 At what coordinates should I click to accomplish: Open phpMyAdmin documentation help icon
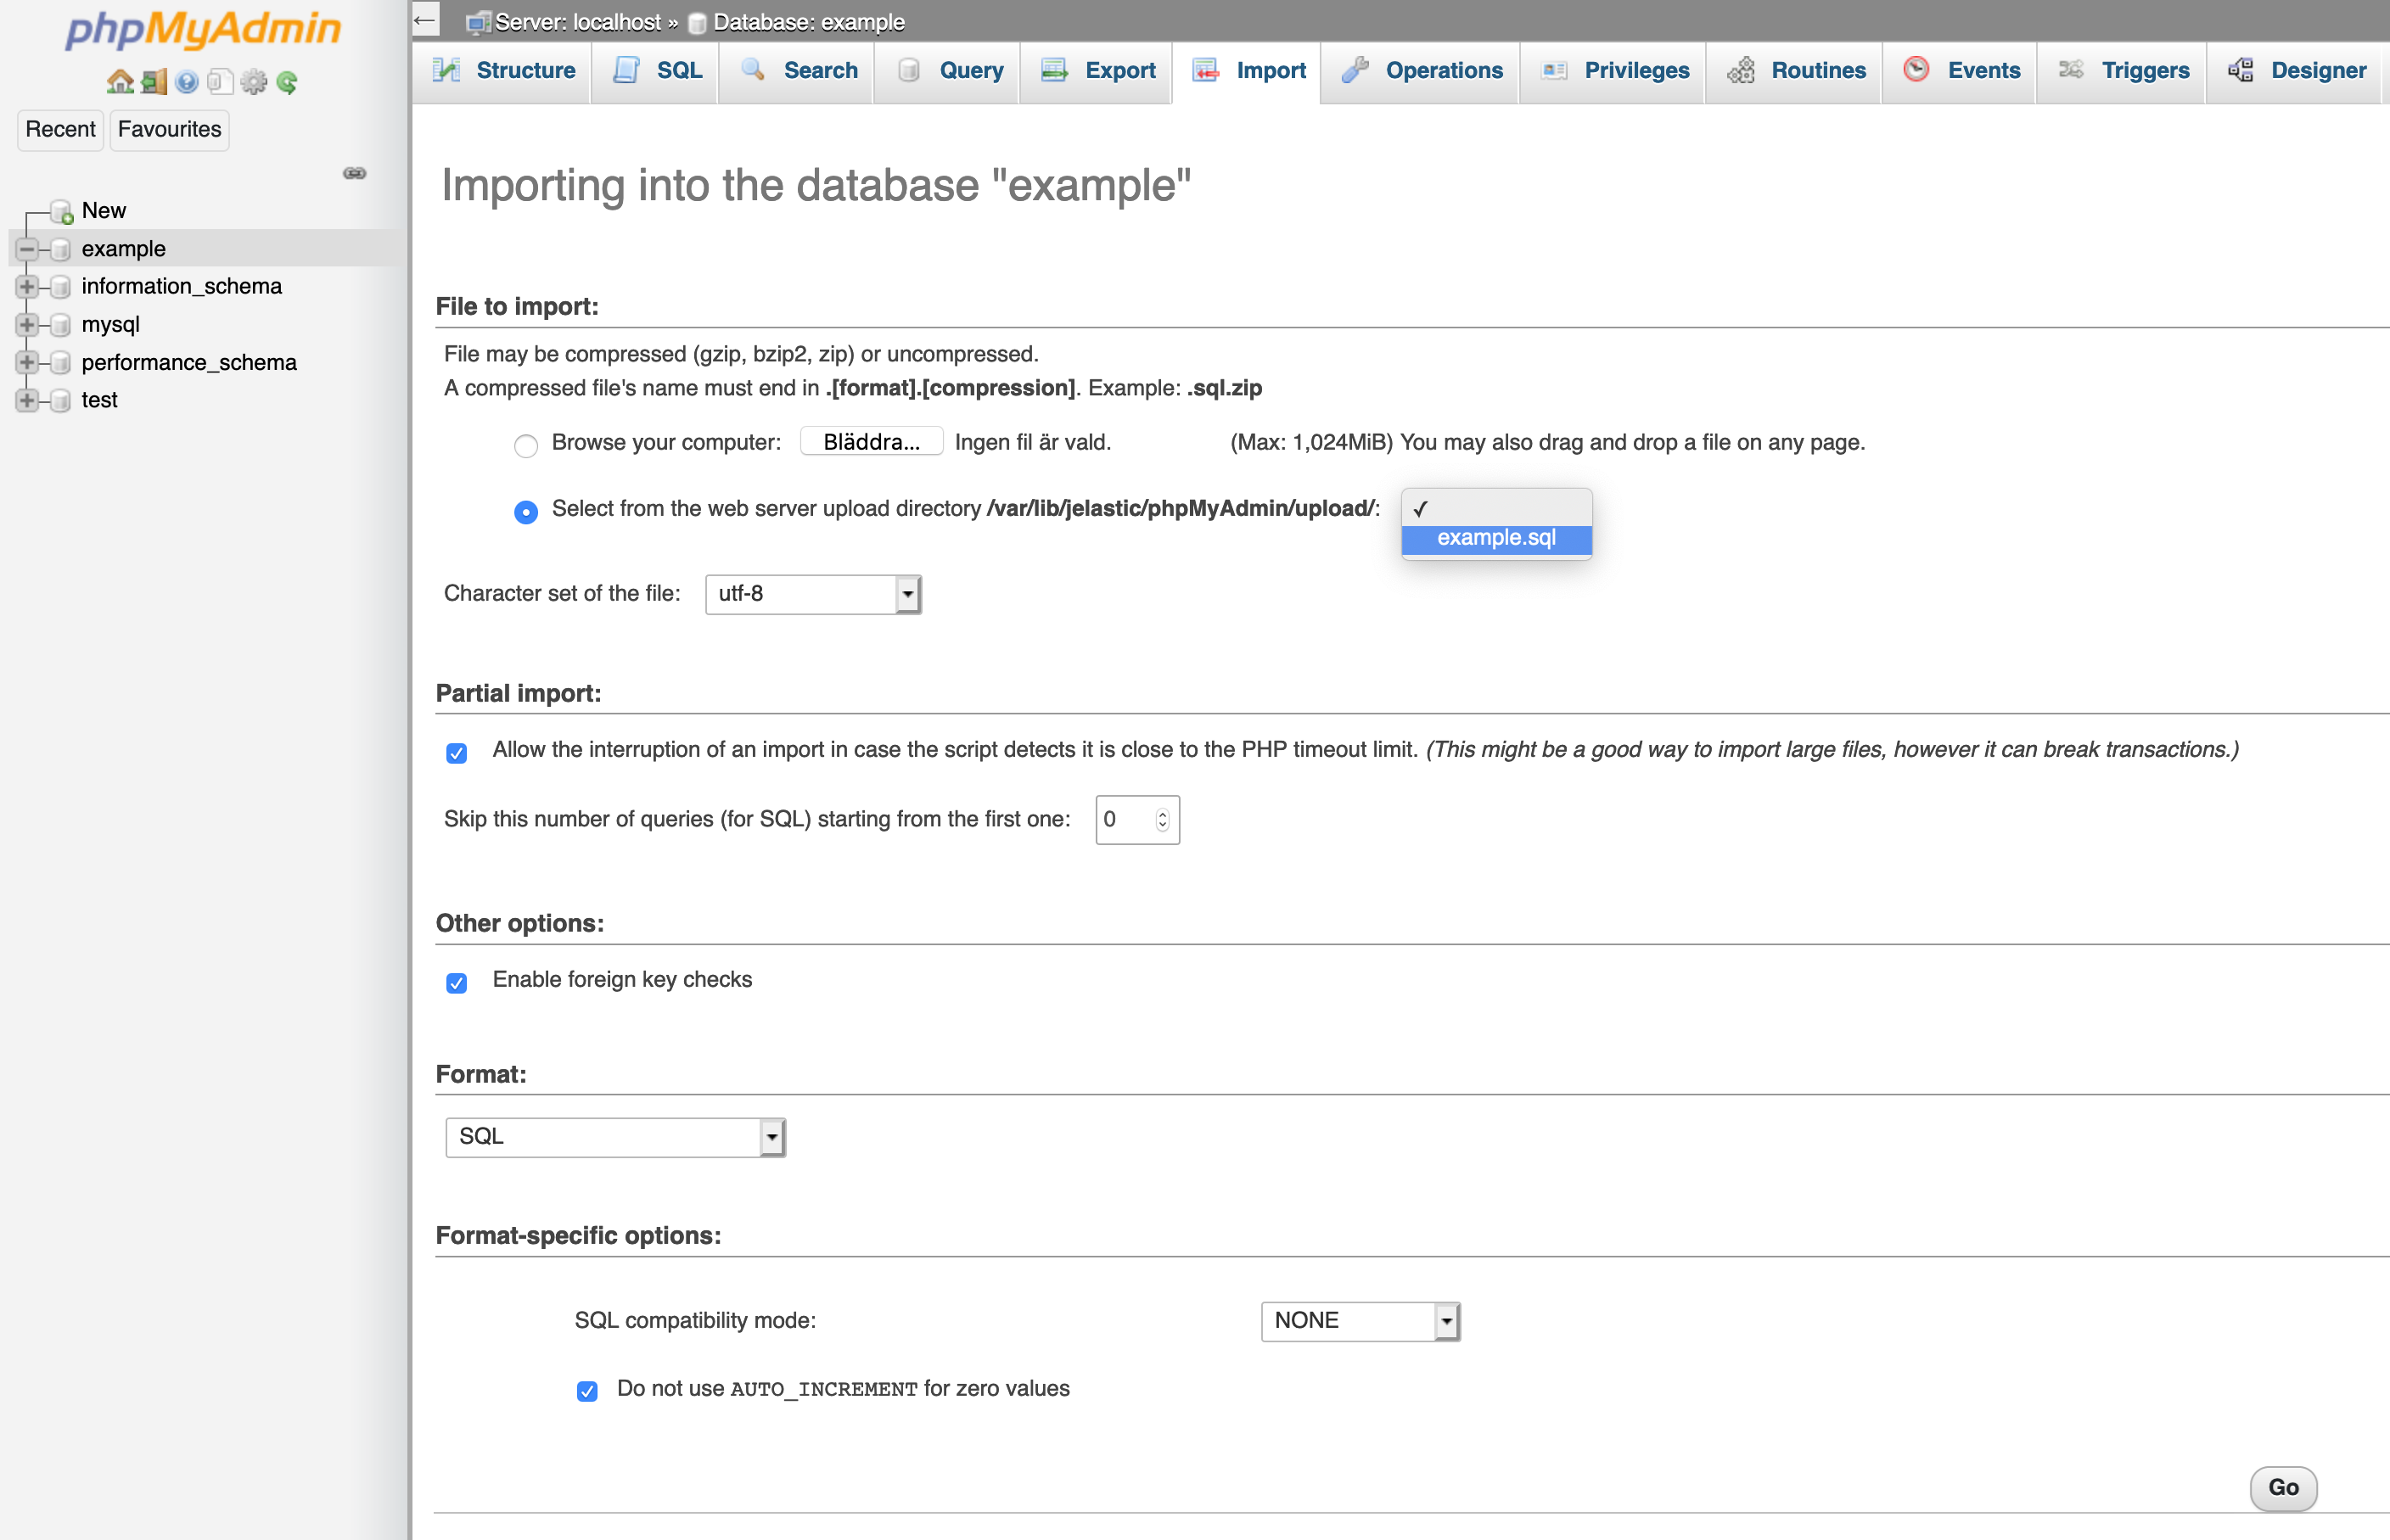point(187,82)
